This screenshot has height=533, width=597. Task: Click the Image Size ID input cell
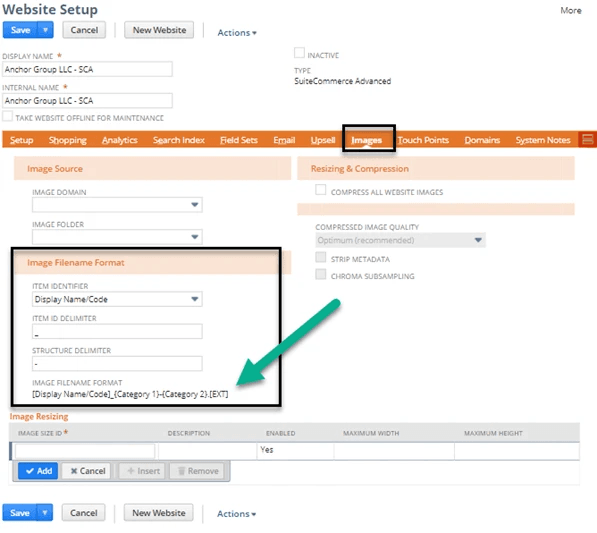pos(85,451)
